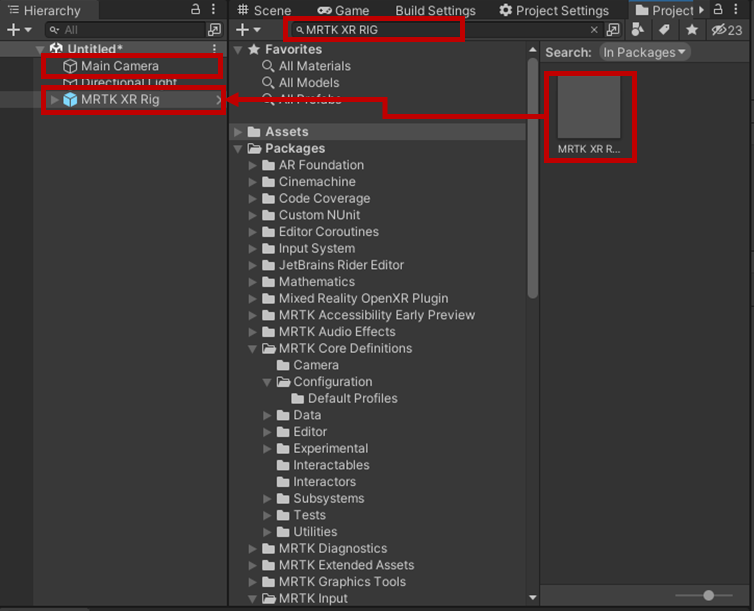This screenshot has height=611, width=754.
Task: Select the Interactors folder icon
Action: (x=283, y=482)
